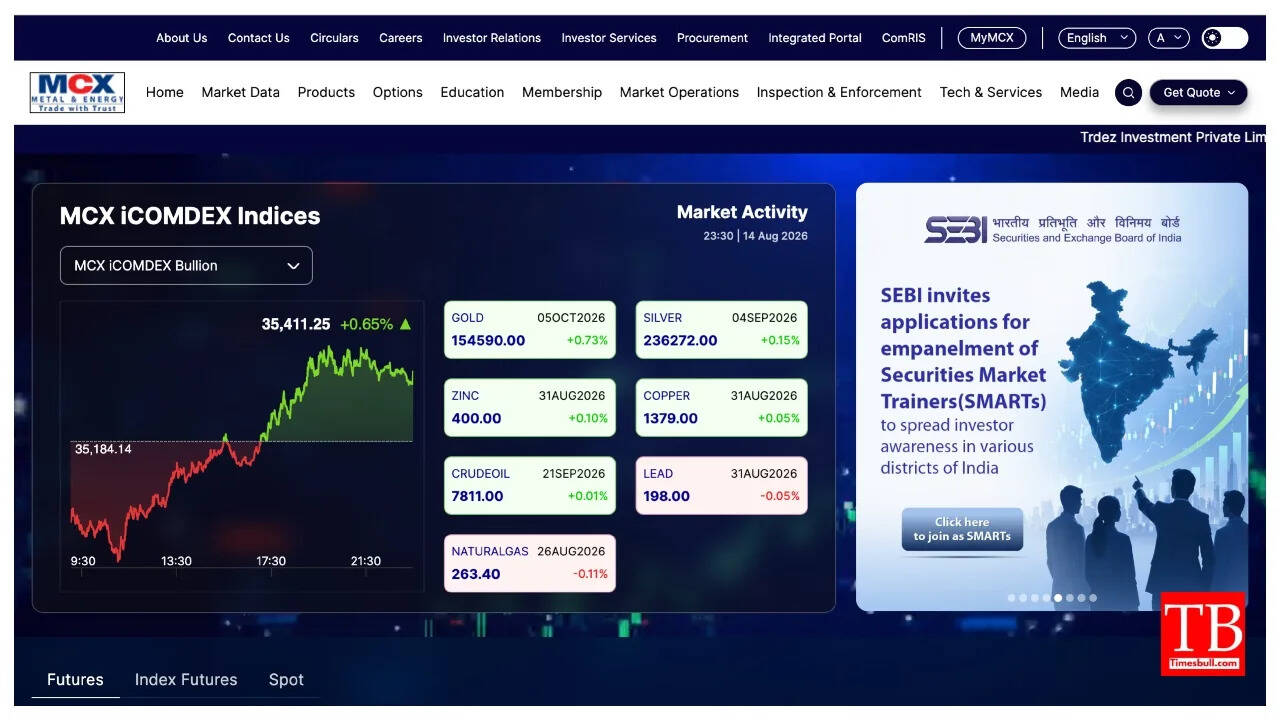Expand the Get Quote dropdown
This screenshot has width=1280, height=720.
point(1198,92)
